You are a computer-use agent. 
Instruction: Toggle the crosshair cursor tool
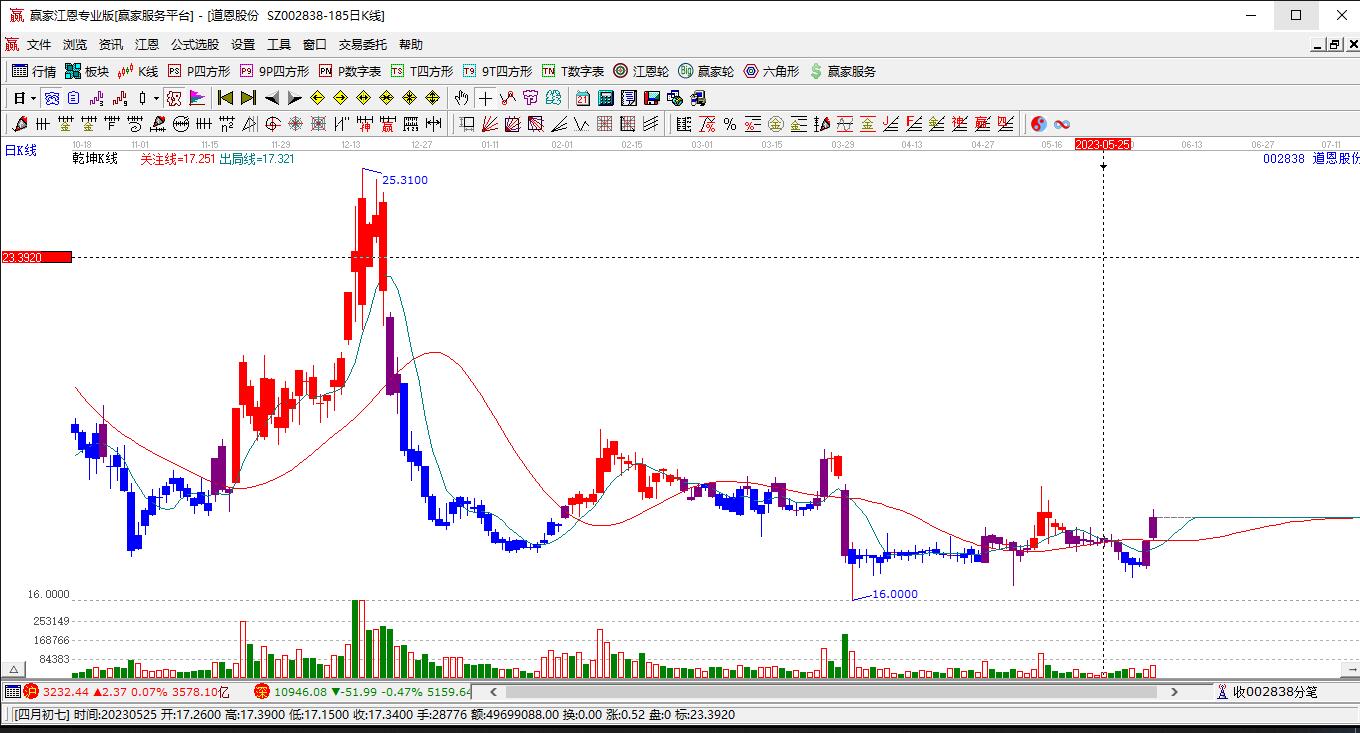coord(485,98)
